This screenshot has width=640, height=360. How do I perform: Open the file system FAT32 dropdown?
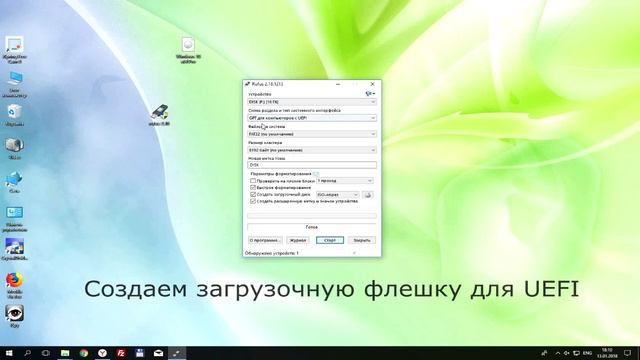click(x=312, y=134)
